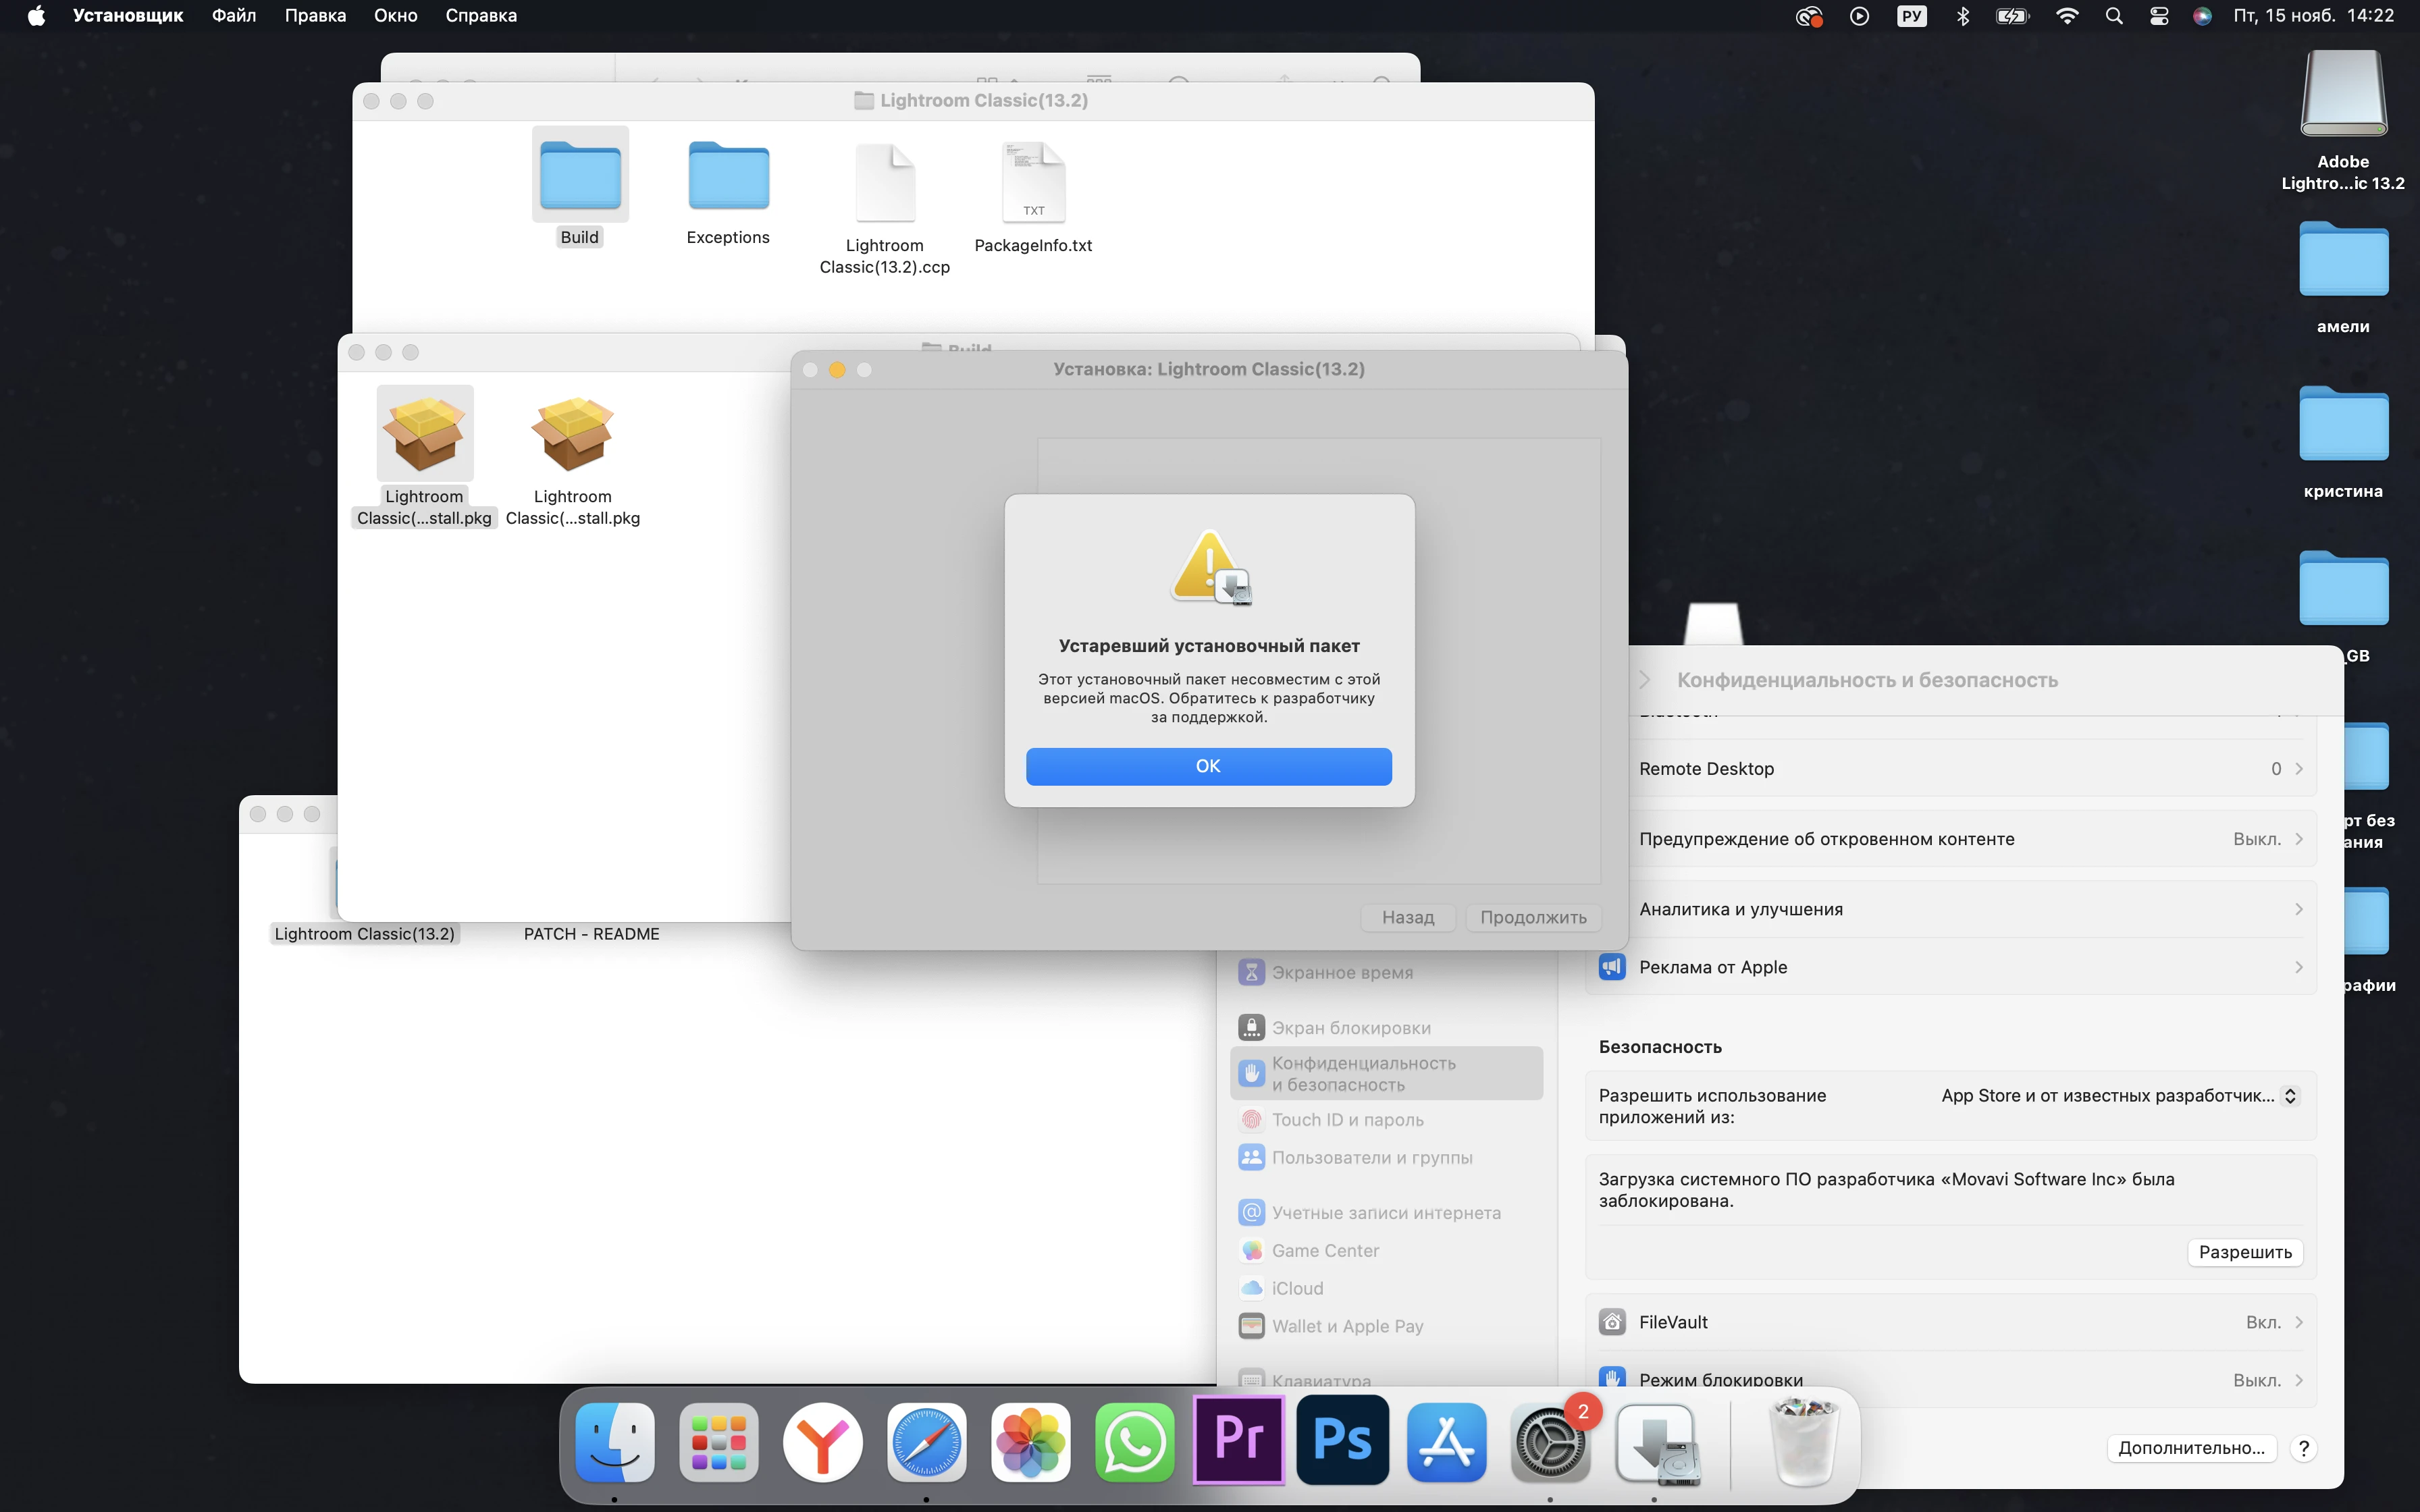Open the Установщик menu

point(128,16)
